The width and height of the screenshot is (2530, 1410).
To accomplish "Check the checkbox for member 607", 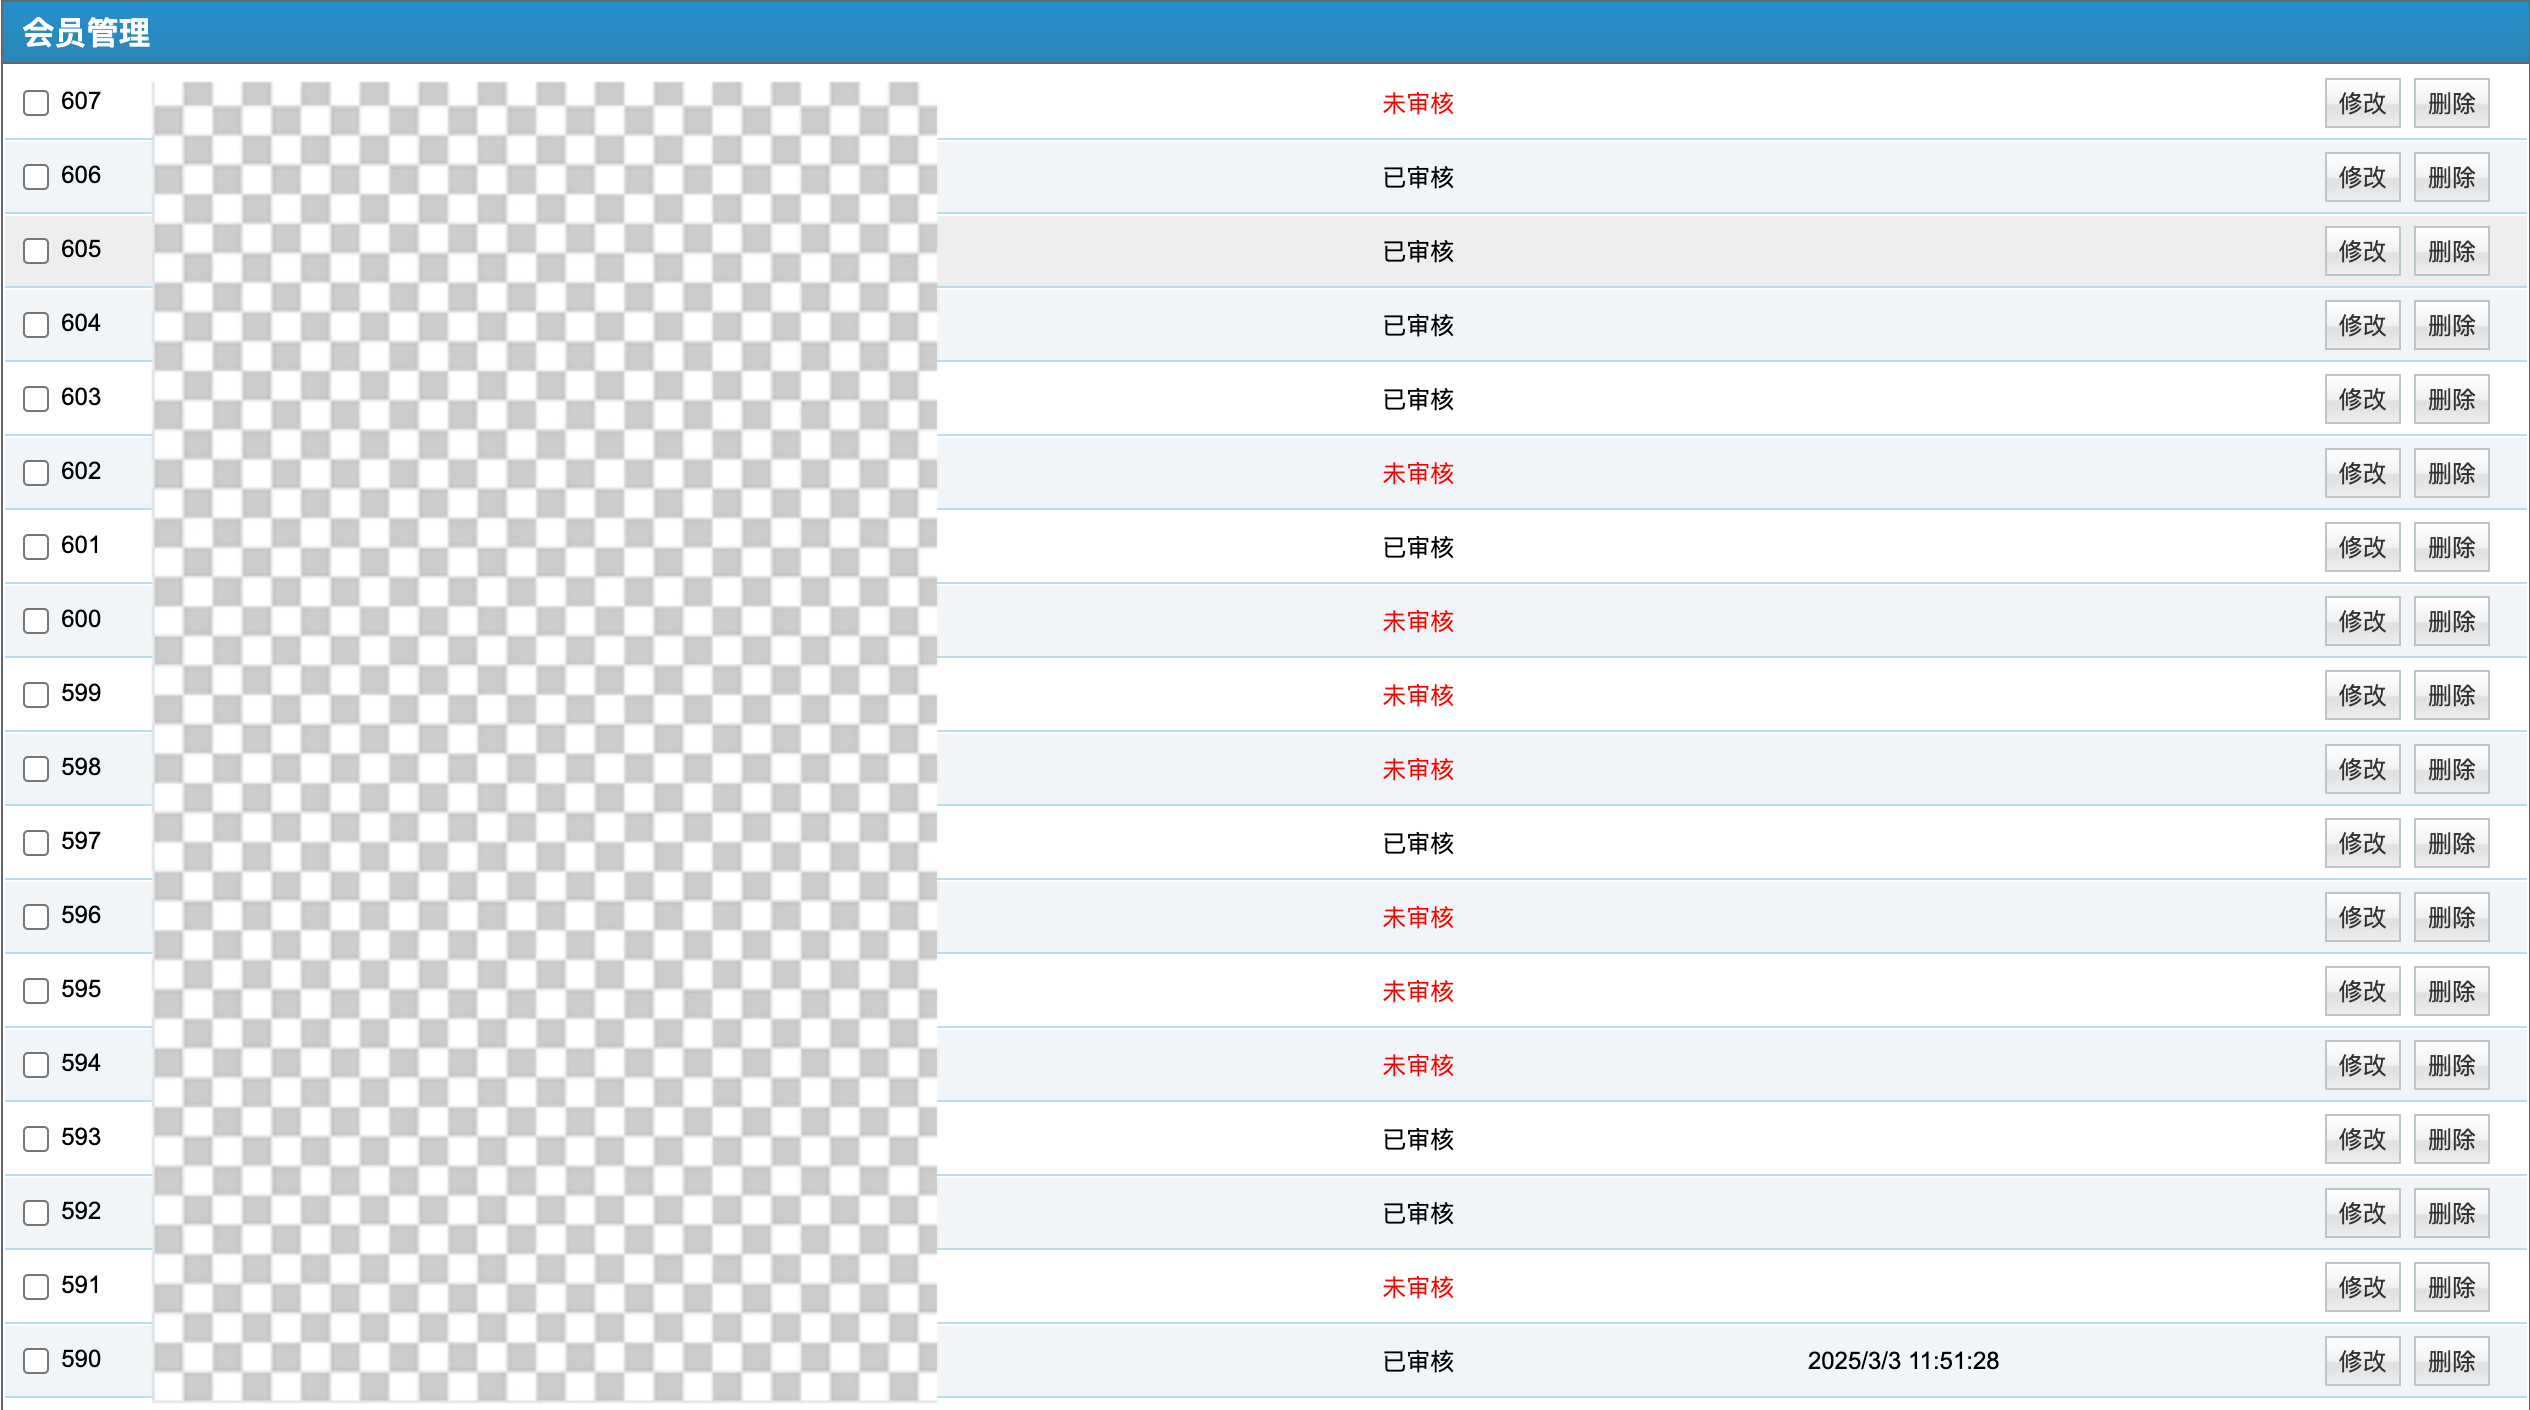I will (x=36, y=103).
